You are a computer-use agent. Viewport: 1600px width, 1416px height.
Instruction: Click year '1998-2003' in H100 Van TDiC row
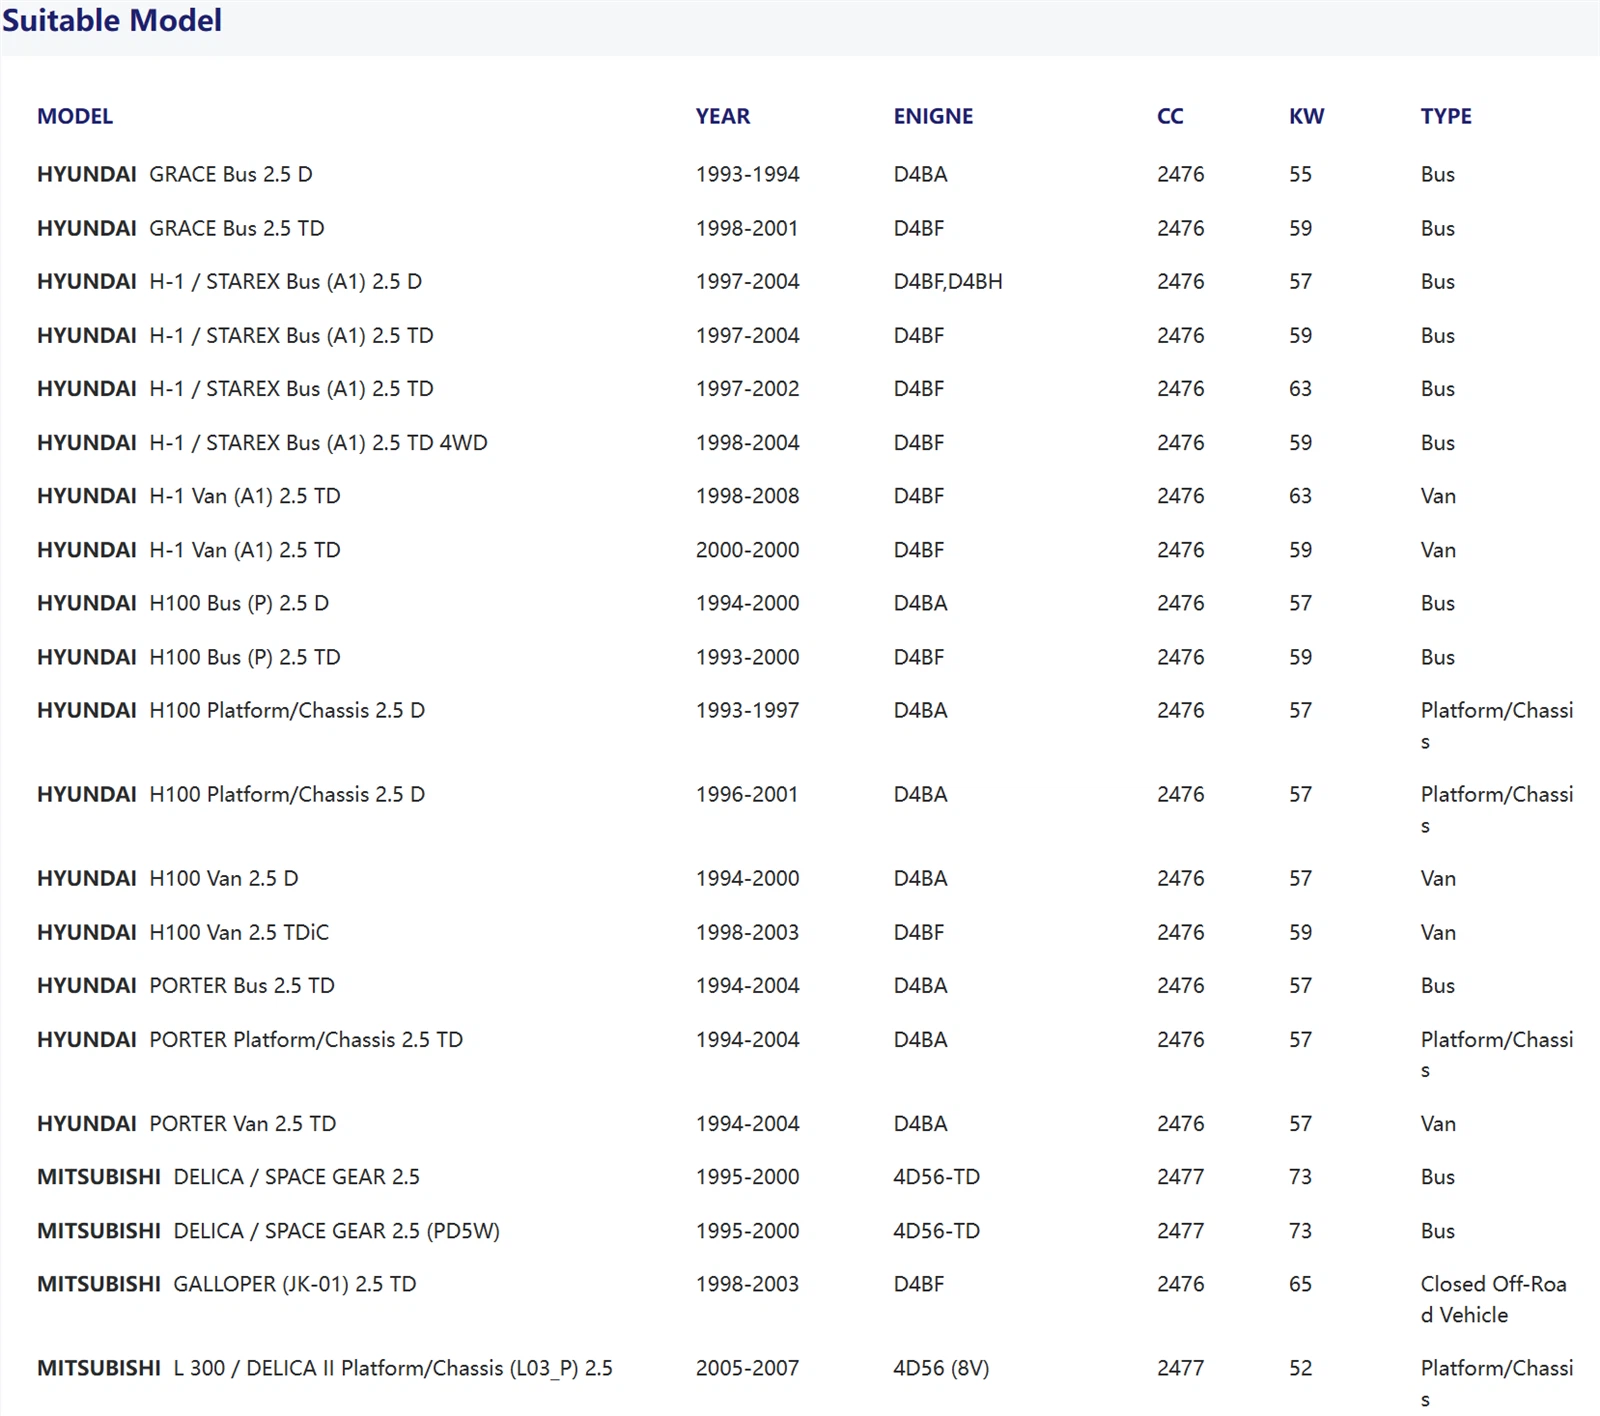[x=747, y=932]
